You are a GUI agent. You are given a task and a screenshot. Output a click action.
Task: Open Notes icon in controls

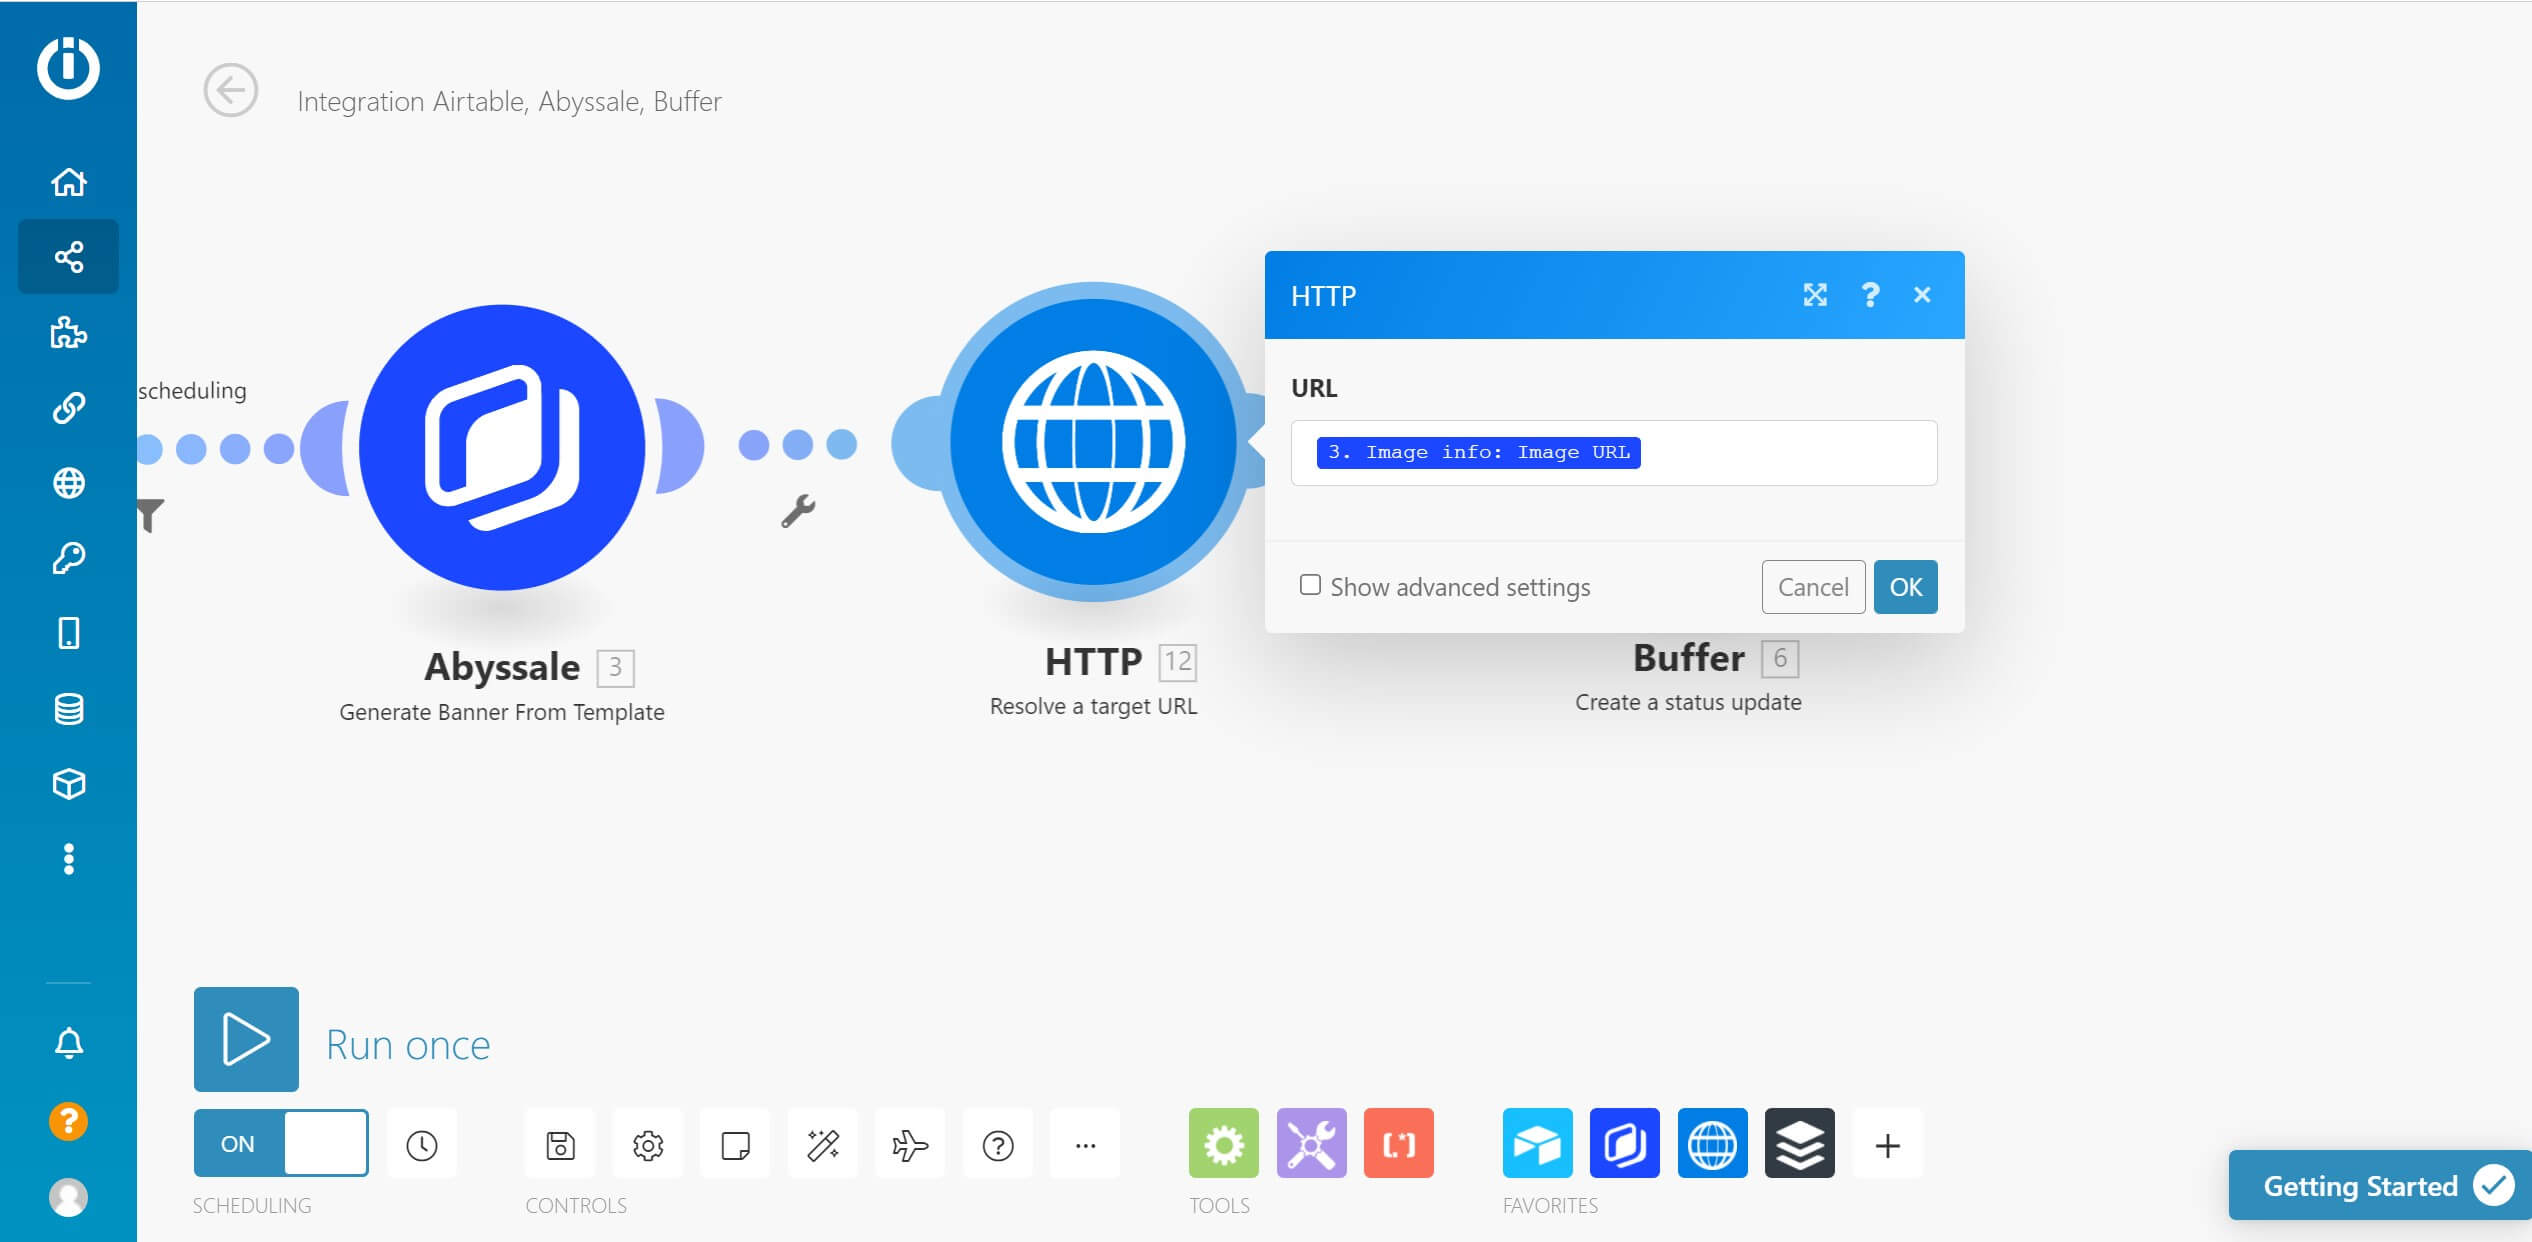pyautogui.click(x=735, y=1144)
